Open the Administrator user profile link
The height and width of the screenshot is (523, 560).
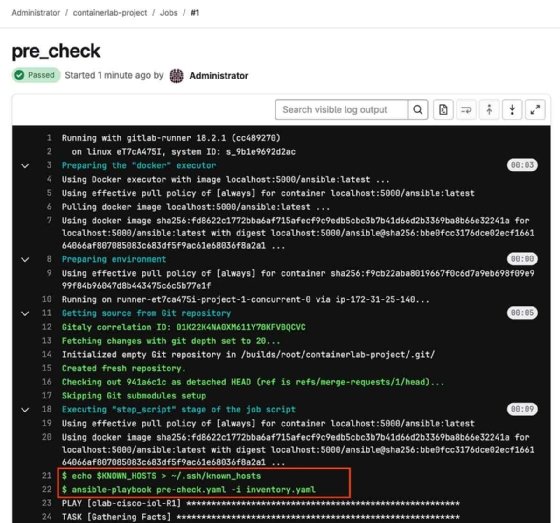pos(219,76)
